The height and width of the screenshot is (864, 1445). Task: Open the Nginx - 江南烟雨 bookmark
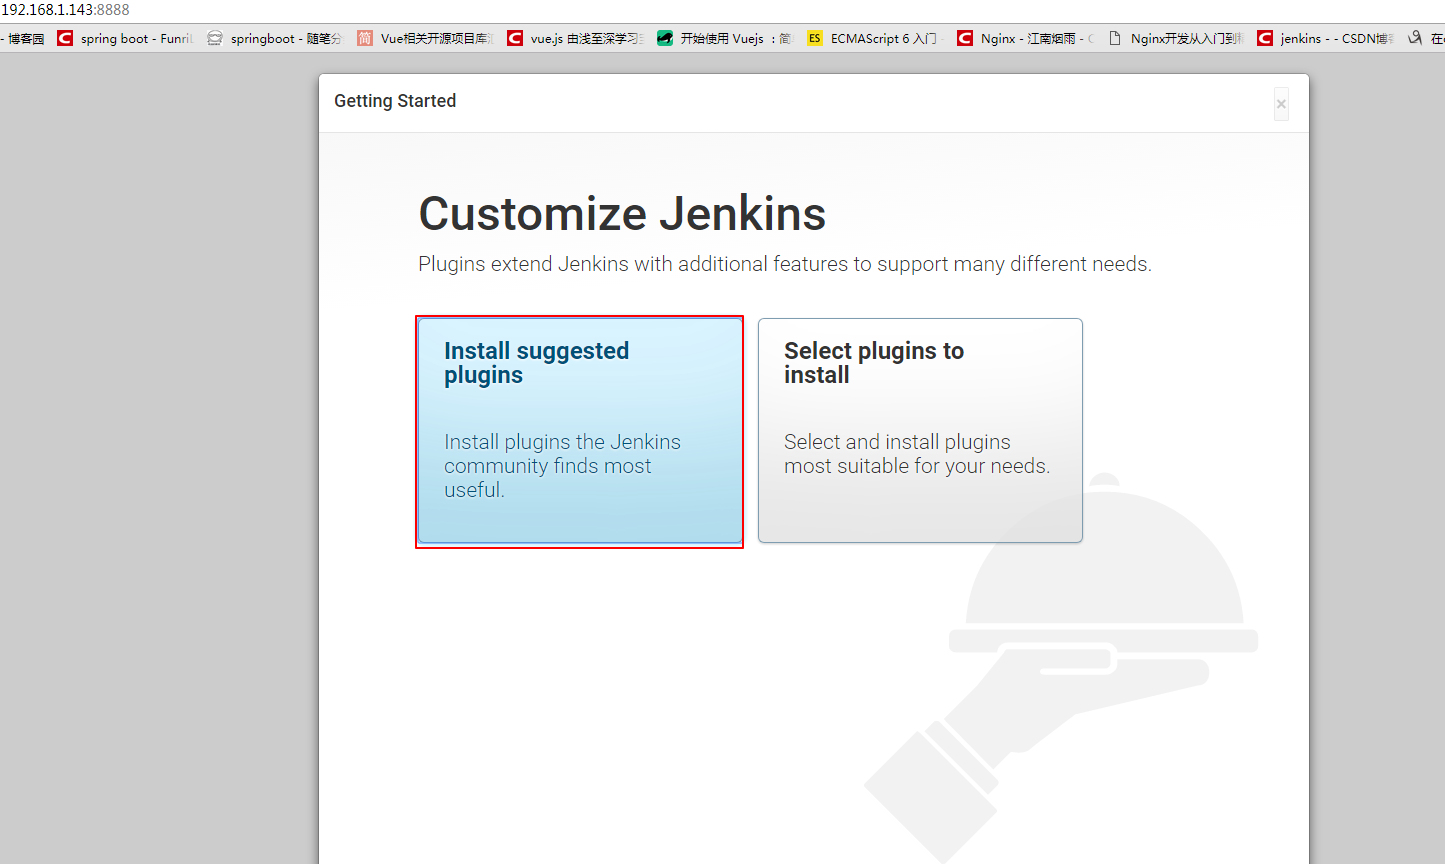tap(1025, 38)
